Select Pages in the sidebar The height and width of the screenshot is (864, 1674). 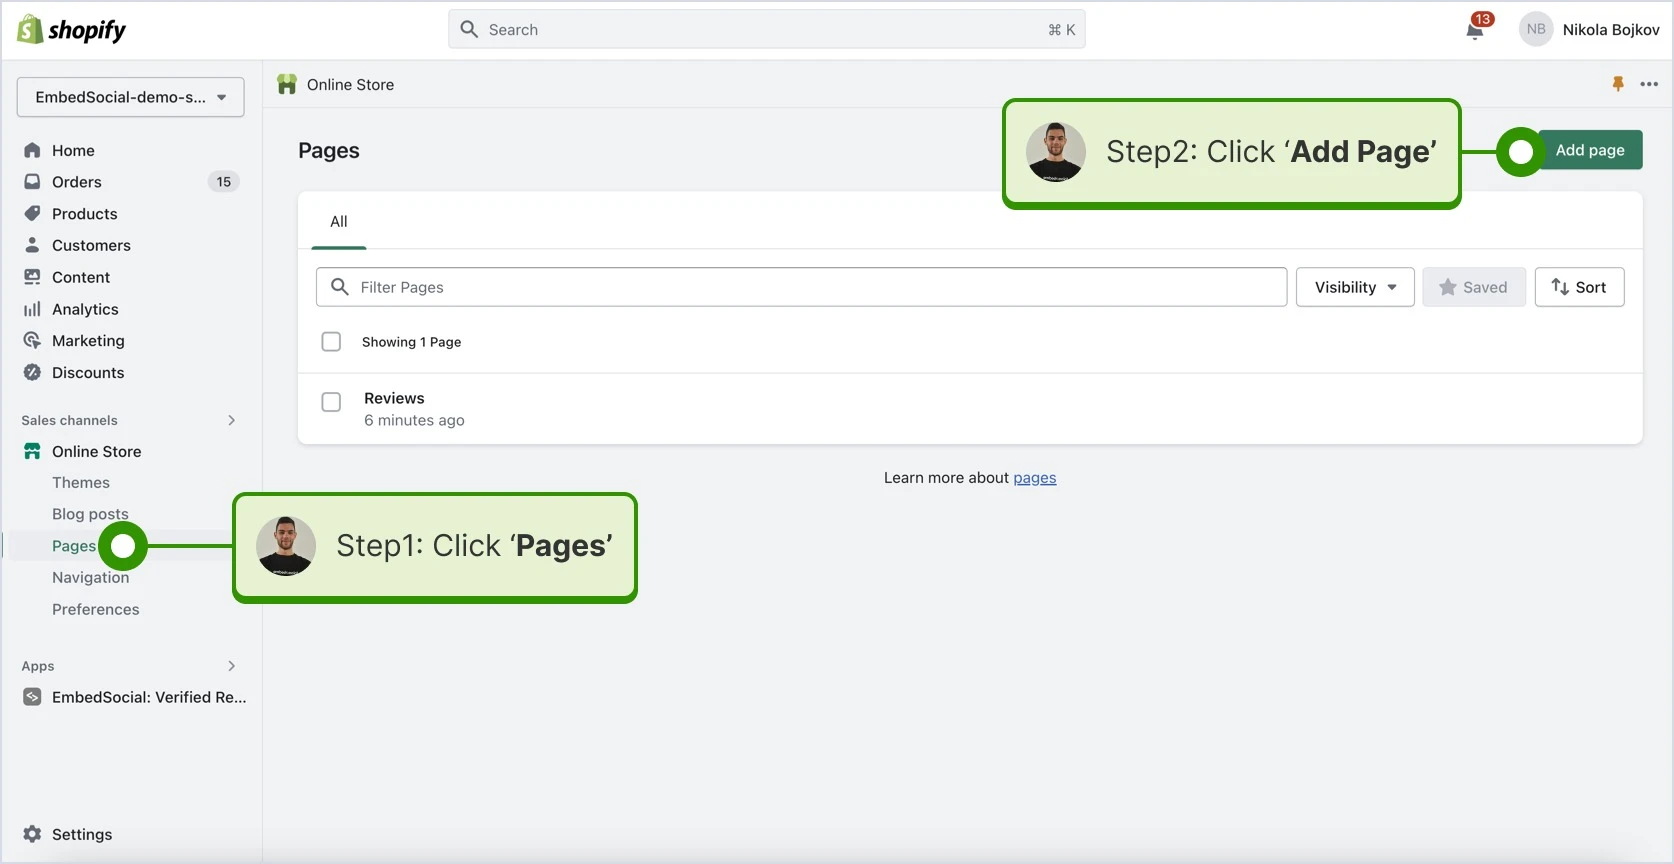(74, 546)
